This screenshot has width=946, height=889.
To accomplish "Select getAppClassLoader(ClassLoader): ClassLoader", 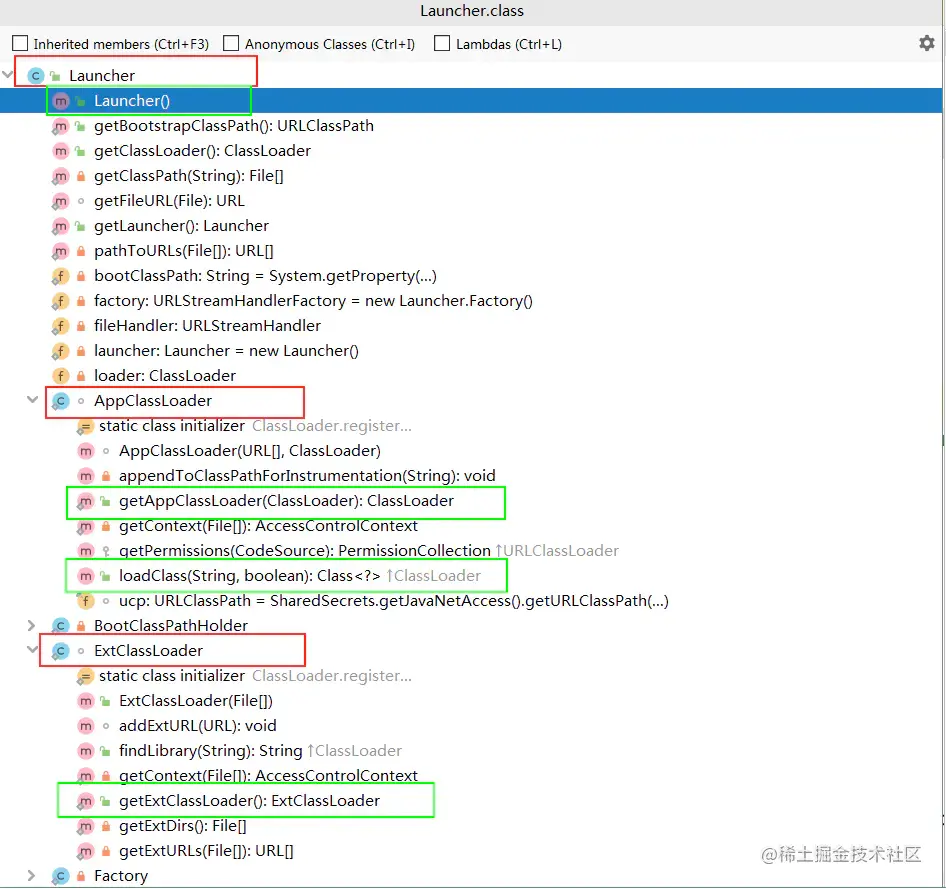I will (x=287, y=501).
